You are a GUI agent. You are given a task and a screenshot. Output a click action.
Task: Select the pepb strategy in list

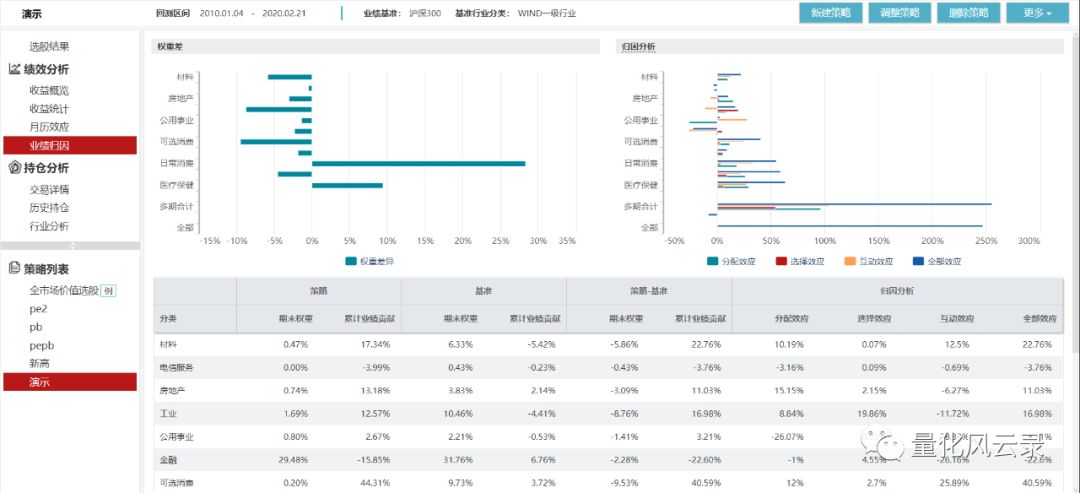(42, 345)
